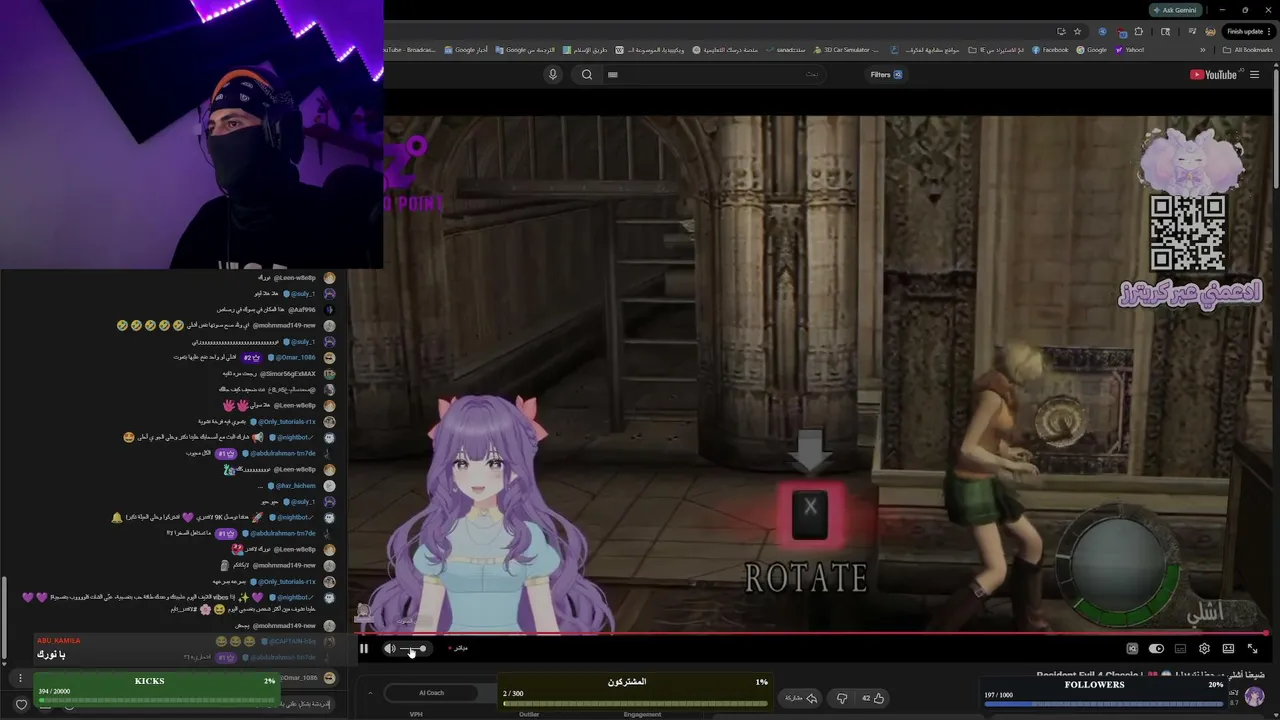
Task: Open the AI Coach button
Action: 432,693
